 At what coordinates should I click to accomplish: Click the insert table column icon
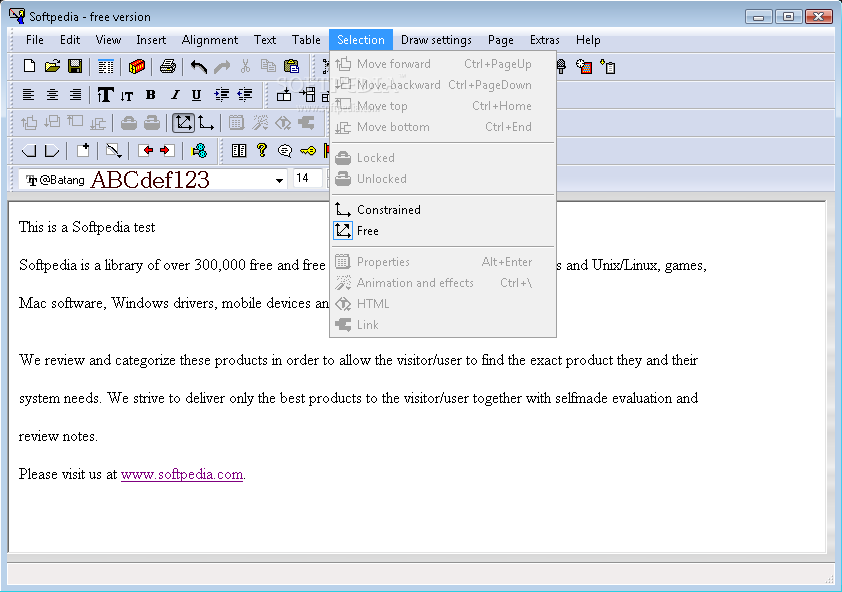(308, 95)
